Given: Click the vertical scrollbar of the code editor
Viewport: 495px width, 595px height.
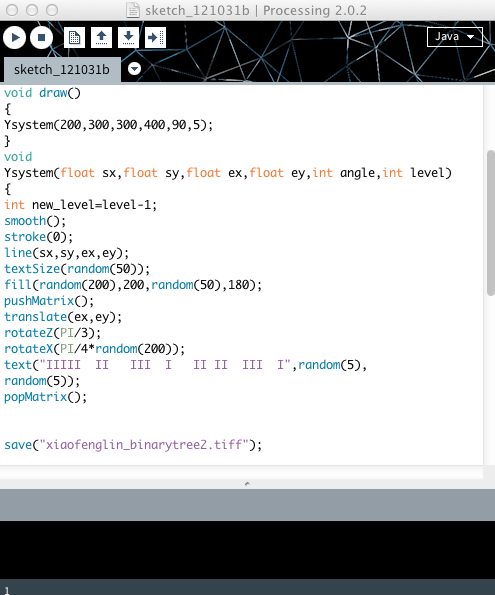Looking at the screenshot, I should click(x=491, y=223).
